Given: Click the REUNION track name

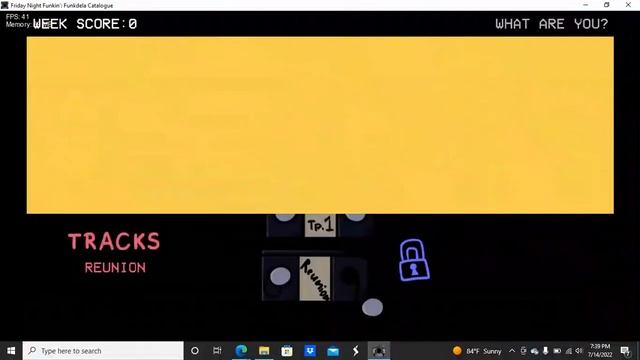Looking at the screenshot, I should point(115,268).
